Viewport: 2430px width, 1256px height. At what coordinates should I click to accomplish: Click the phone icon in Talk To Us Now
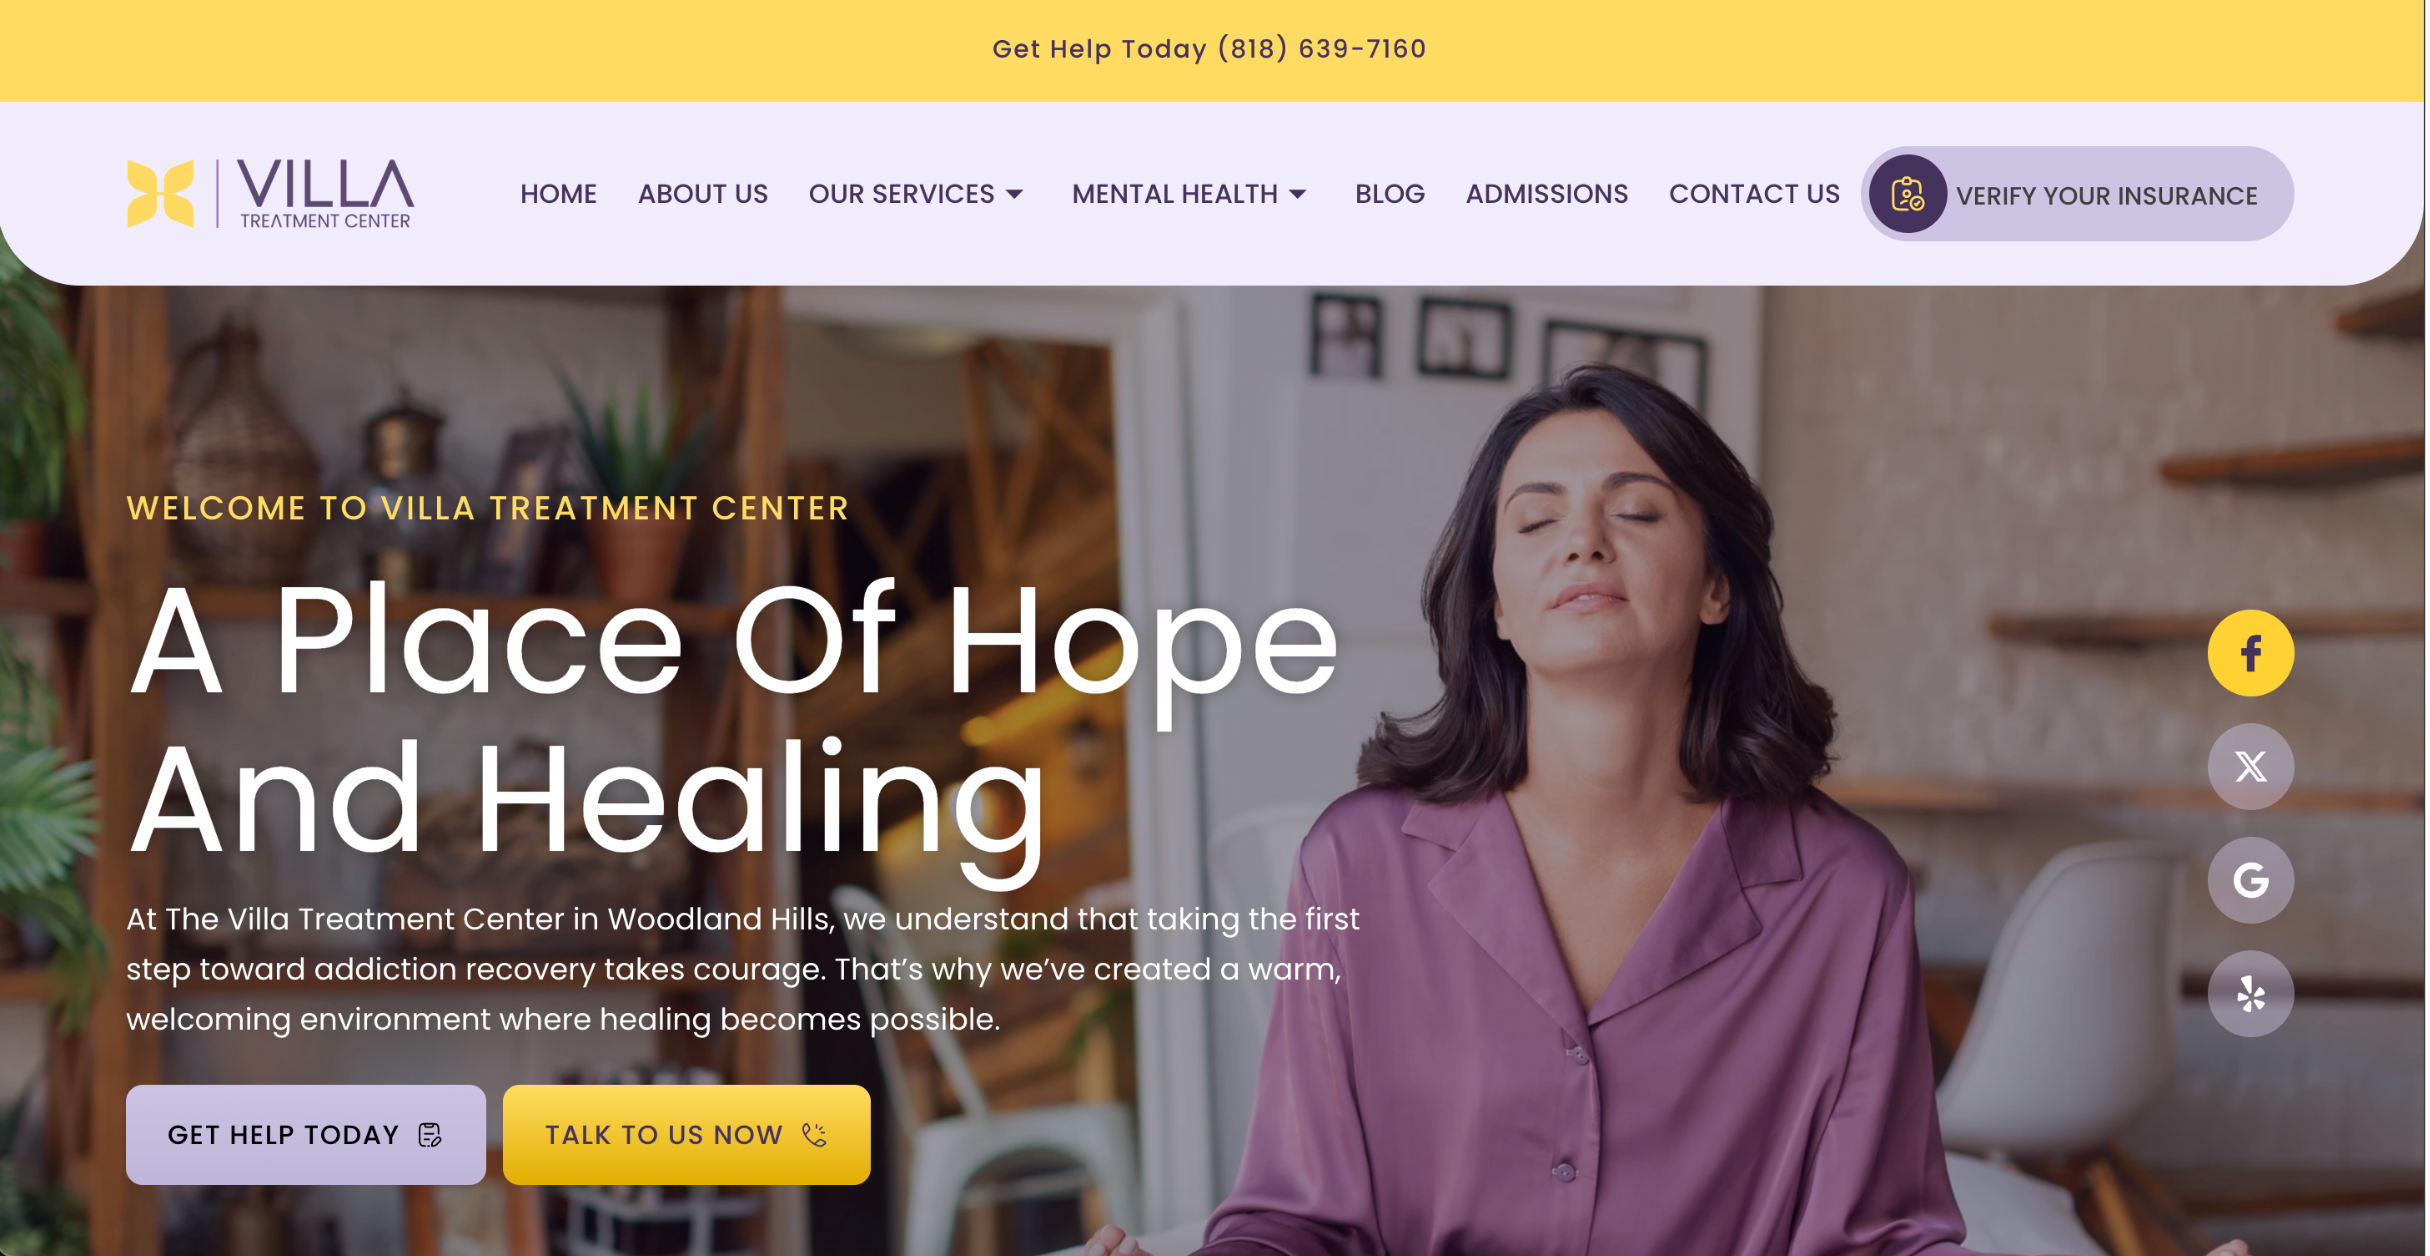tap(816, 1136)
